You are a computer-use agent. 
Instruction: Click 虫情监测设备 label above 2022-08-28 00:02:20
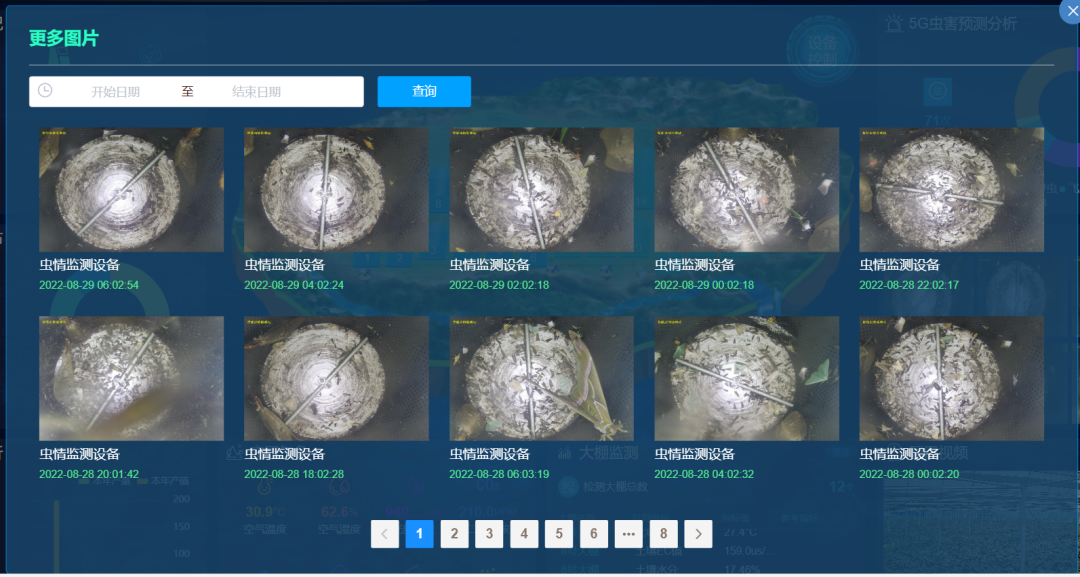900,454
